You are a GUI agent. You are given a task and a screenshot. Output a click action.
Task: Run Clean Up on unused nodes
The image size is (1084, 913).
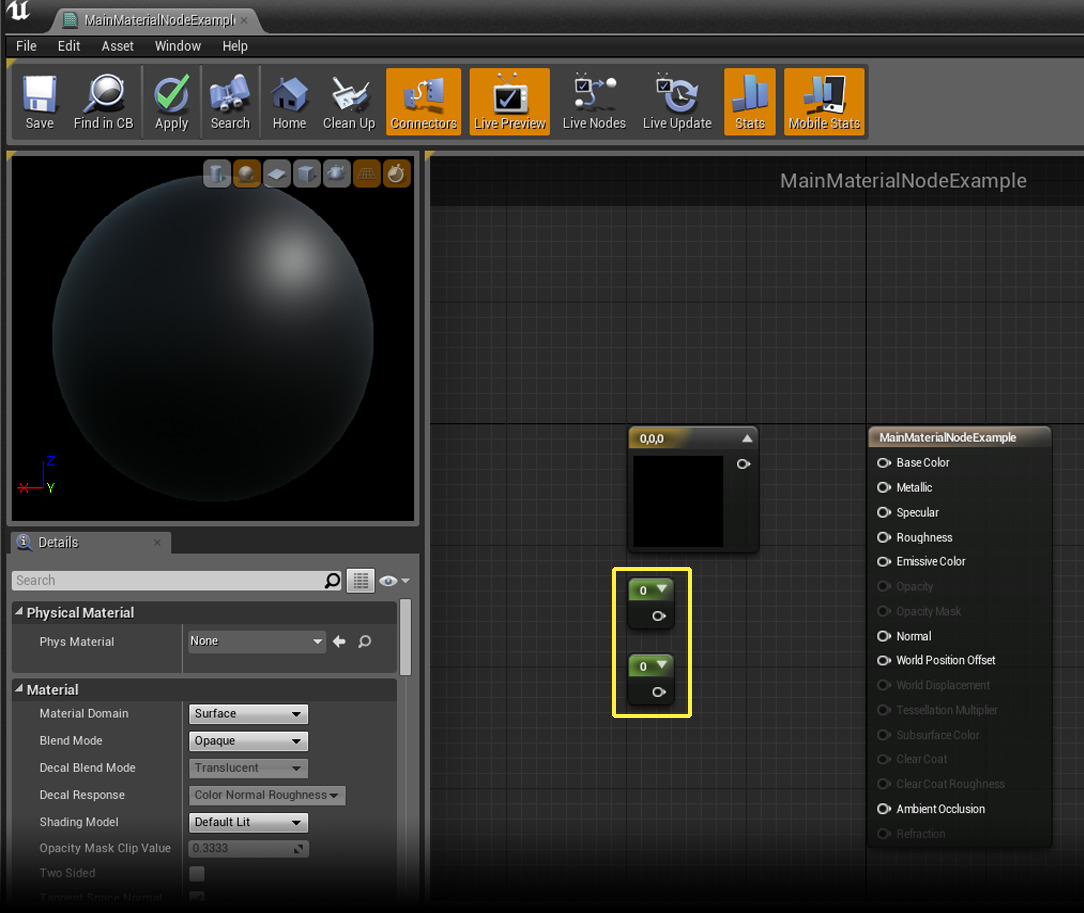tap(348, 101)
